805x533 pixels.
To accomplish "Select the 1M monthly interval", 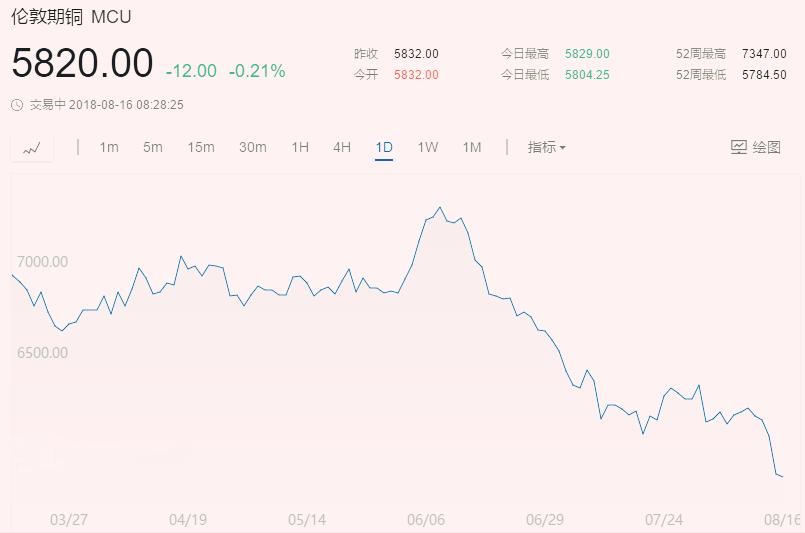I will 472,147.
